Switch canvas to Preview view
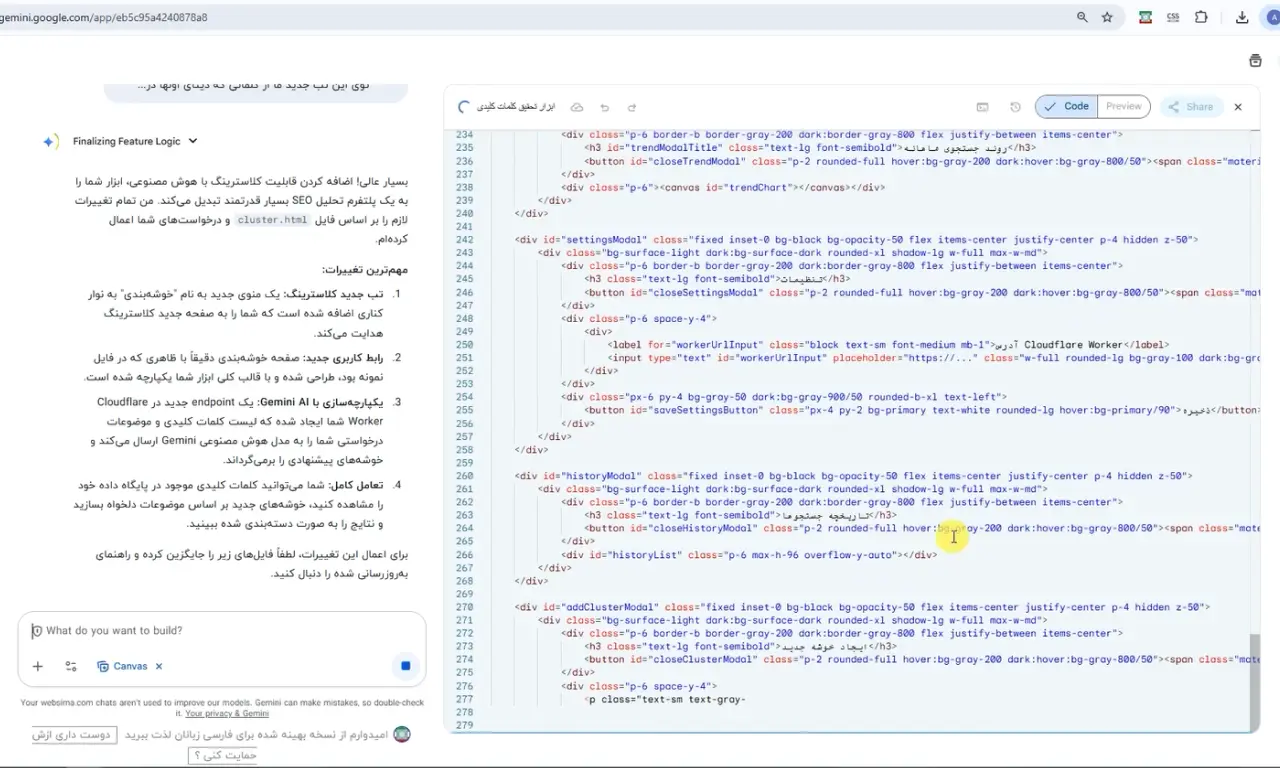Screen dimensions: 1280x768 (1123, 106)
